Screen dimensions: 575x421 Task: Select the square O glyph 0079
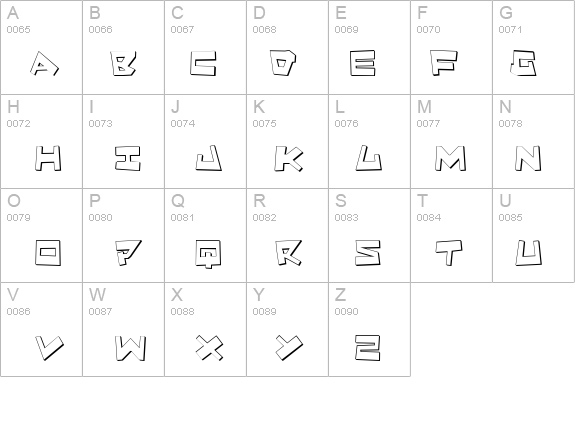[48, 253]
